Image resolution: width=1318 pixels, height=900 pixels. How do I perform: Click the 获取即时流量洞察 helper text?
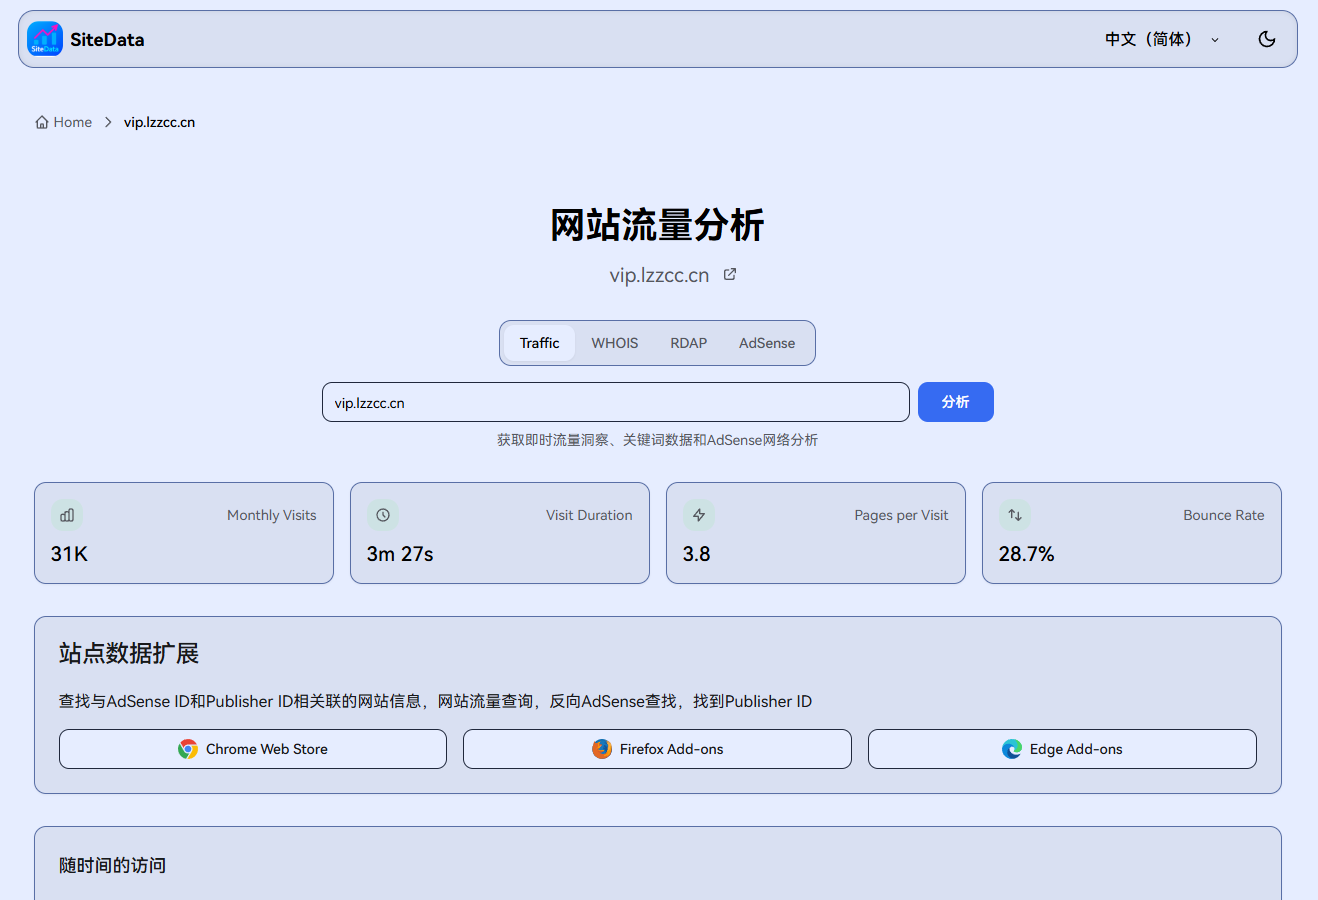coord(657,440)
